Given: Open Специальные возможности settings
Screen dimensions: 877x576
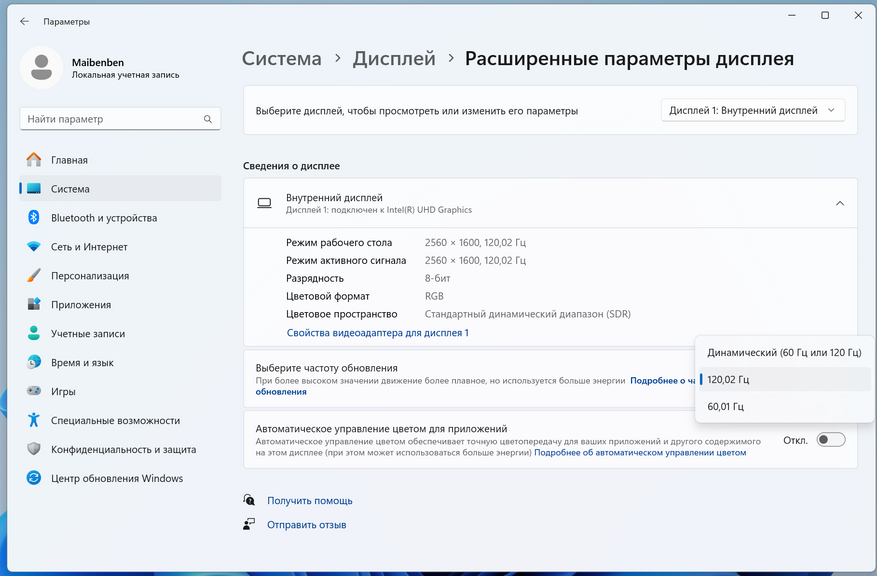Looking at the screenshot, I should click(x=120, y=421).
